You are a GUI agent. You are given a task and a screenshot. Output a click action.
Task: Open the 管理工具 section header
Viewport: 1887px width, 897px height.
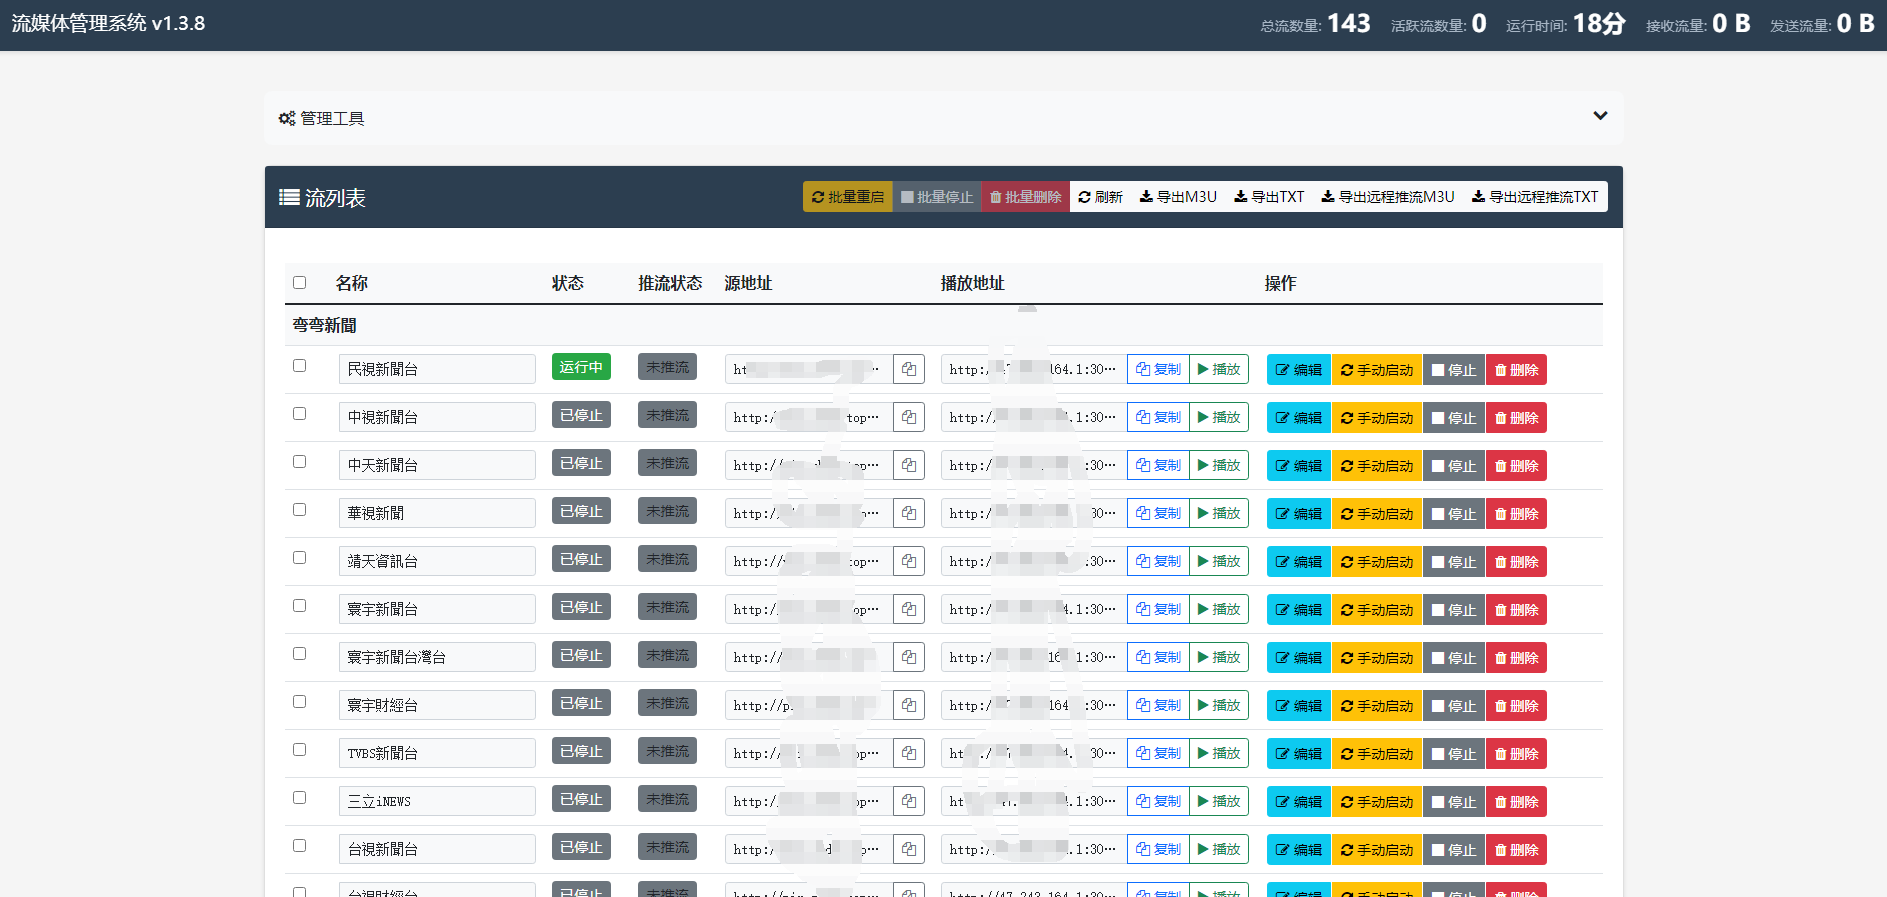(321, 118)
